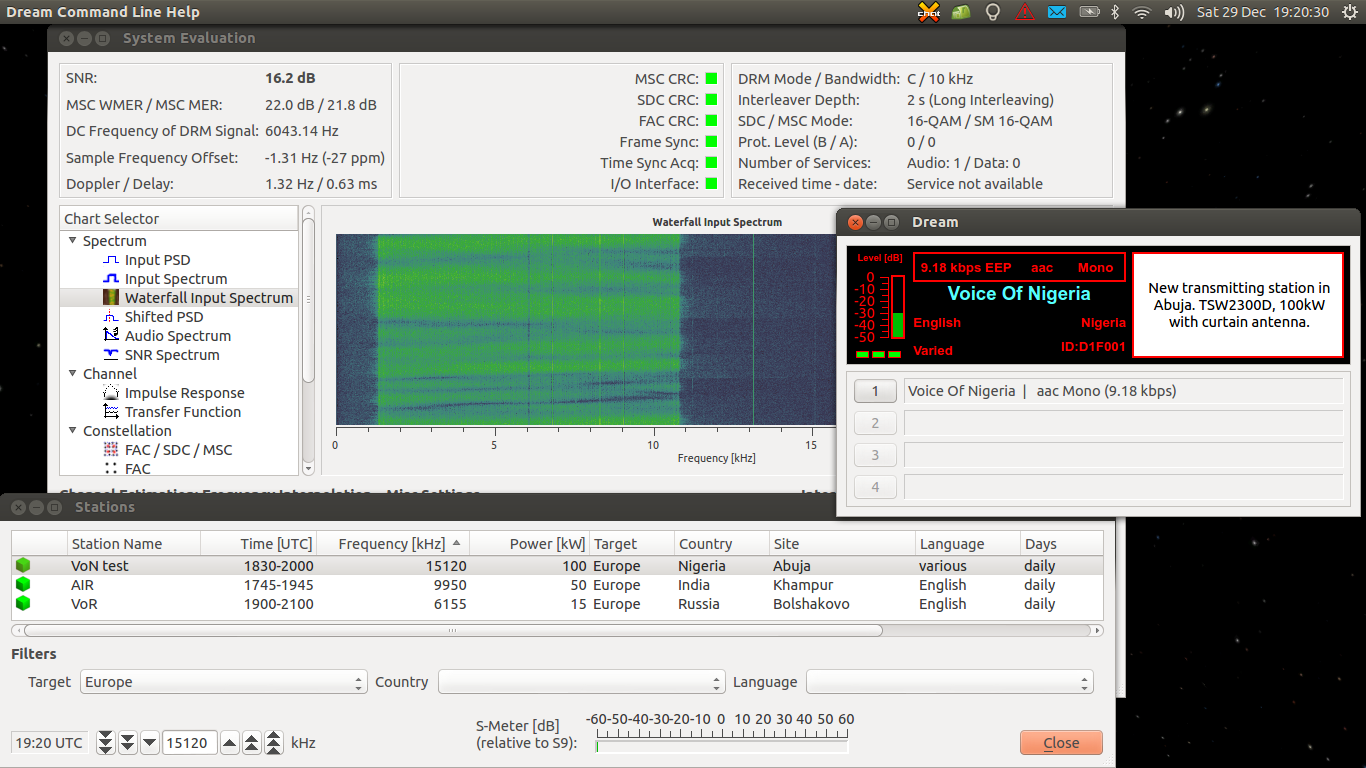Click service button 3 in Dream window
Viewport: 1366px width, 768px height.
(875, 455)
